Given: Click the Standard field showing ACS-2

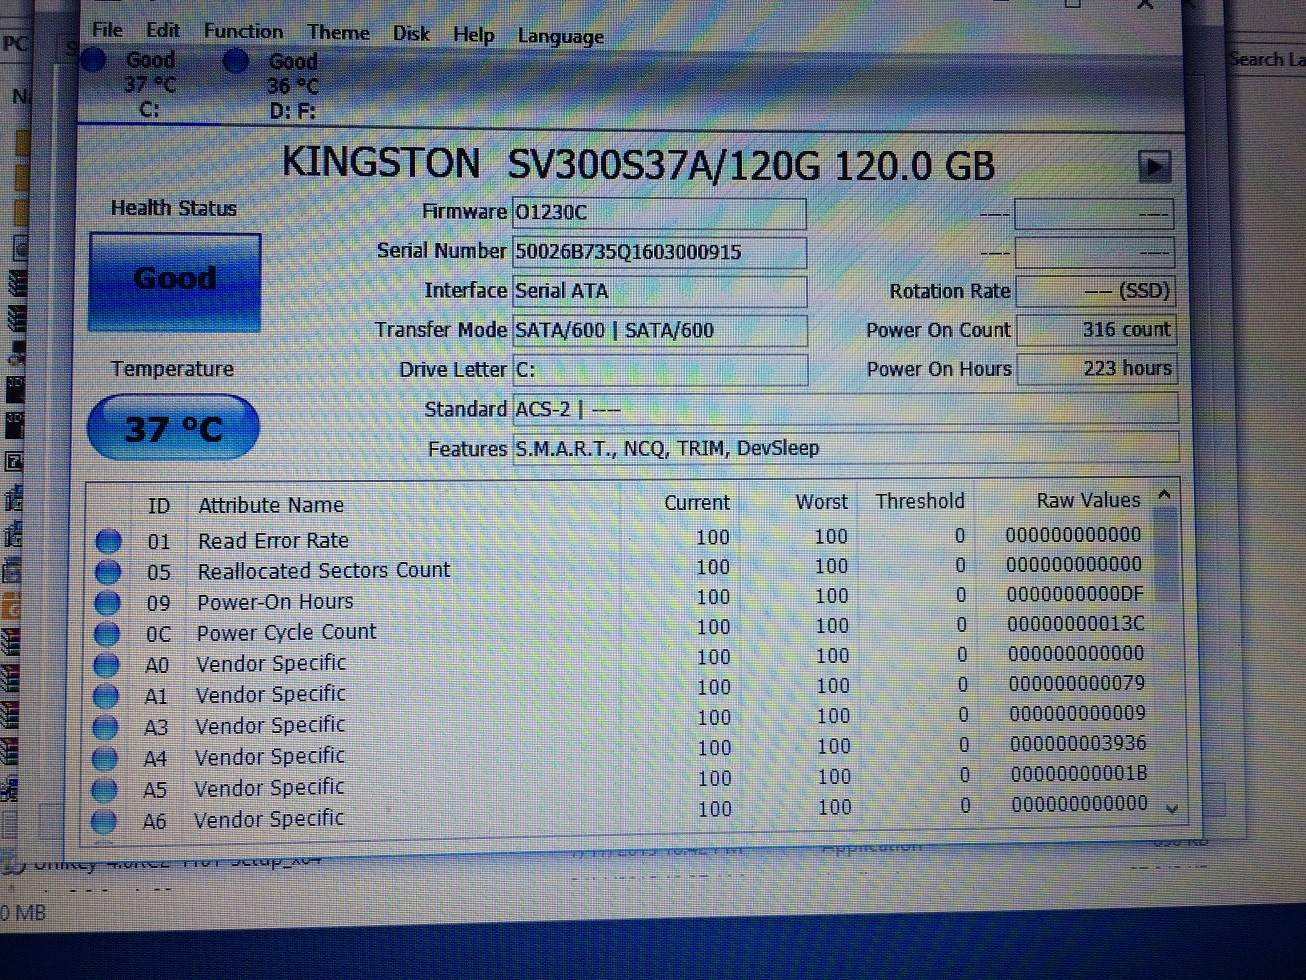Looking at the screenshot, I should pyautogui.click(x=845, y=410).
